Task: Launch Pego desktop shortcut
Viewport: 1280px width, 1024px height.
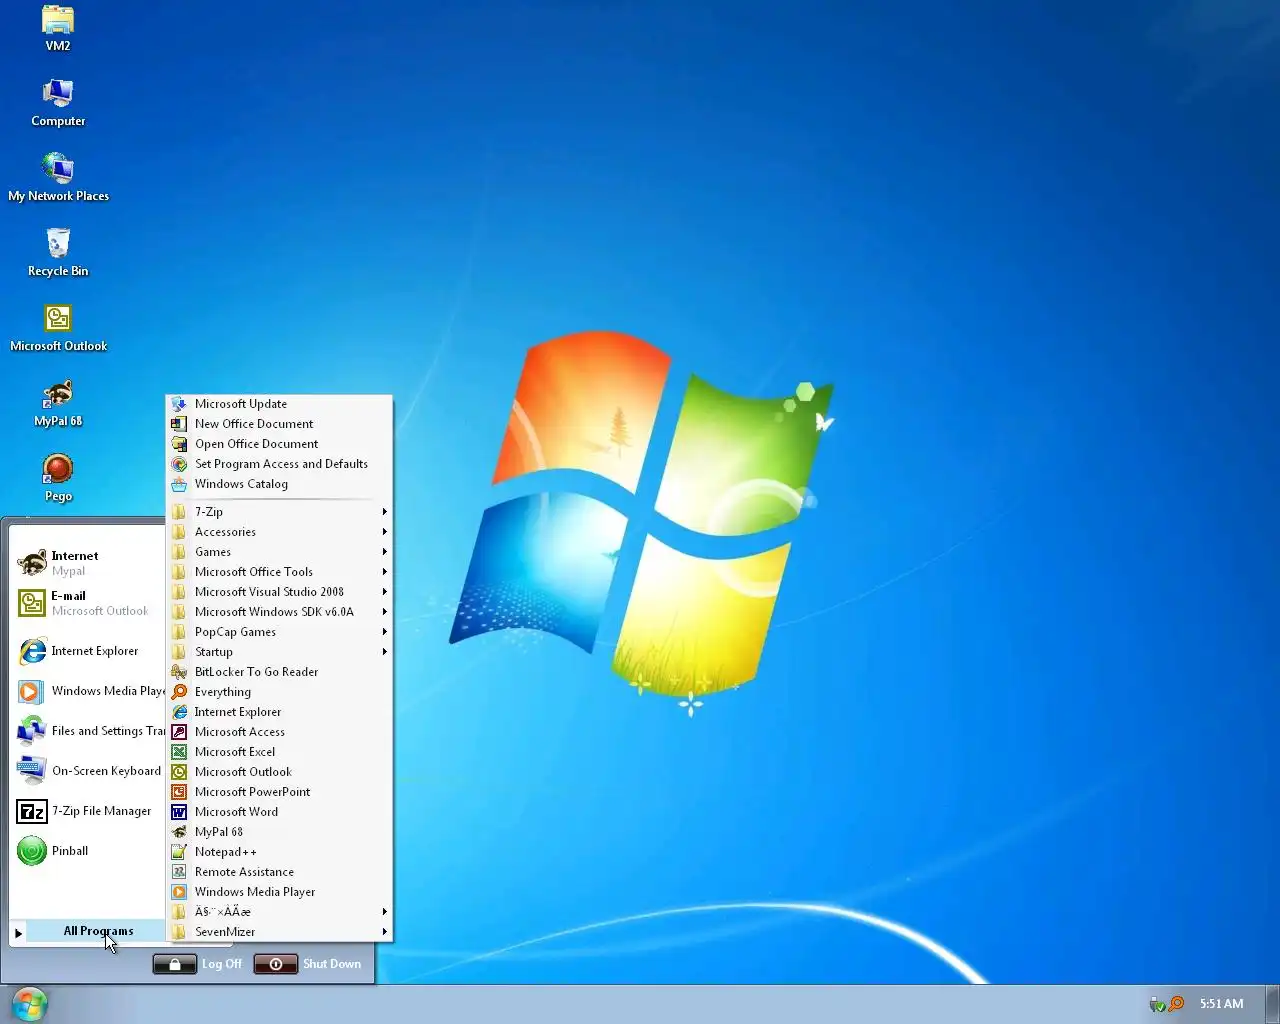Action: coord(58,478)
